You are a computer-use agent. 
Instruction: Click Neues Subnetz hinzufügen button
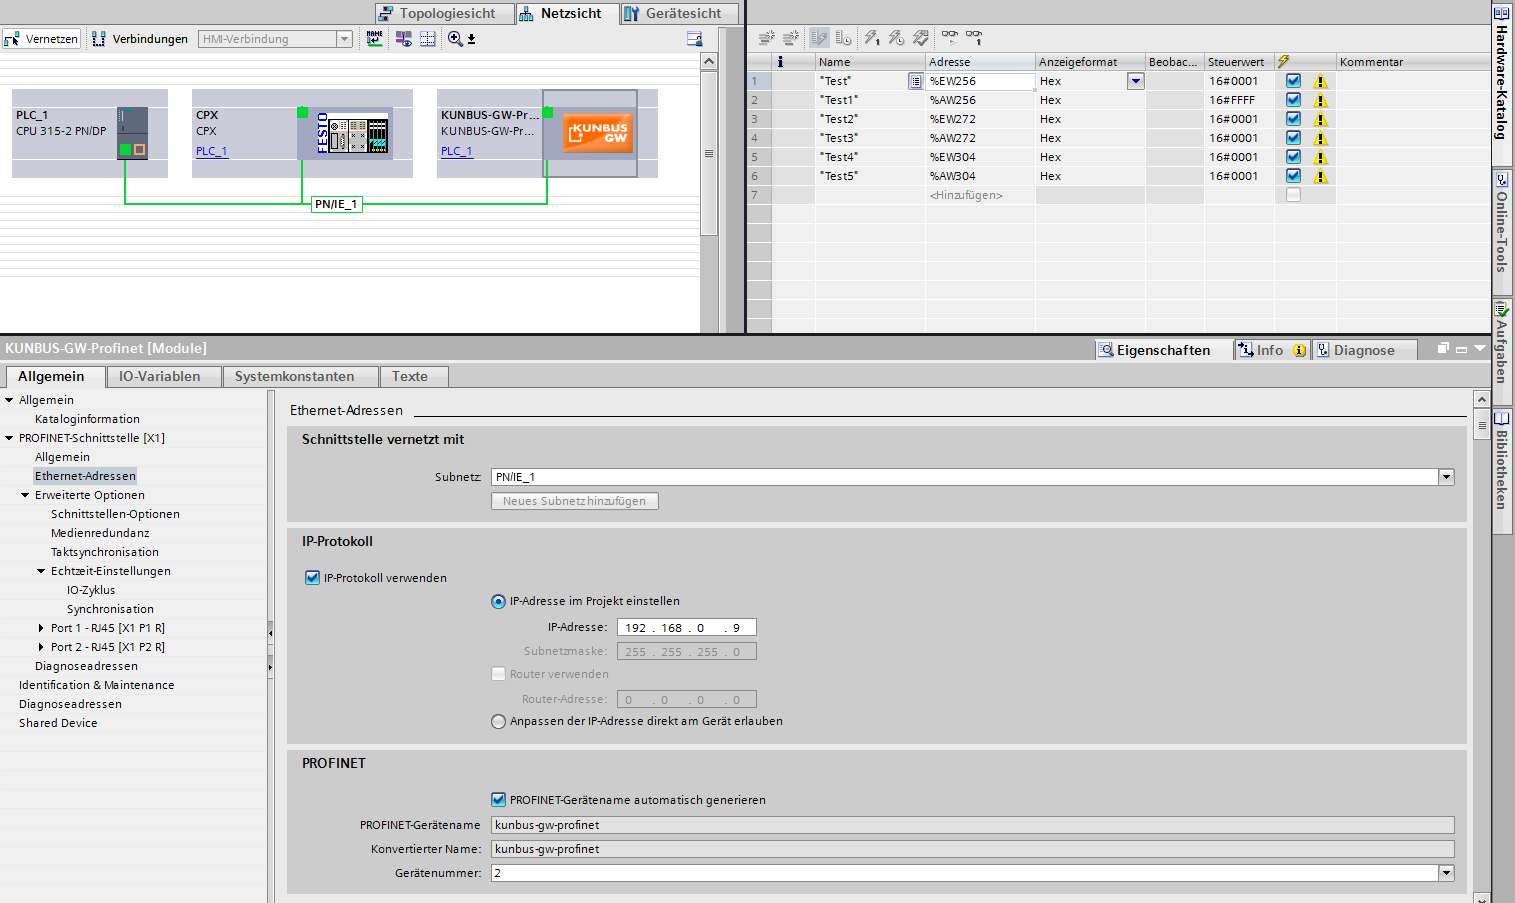[575, 501]
